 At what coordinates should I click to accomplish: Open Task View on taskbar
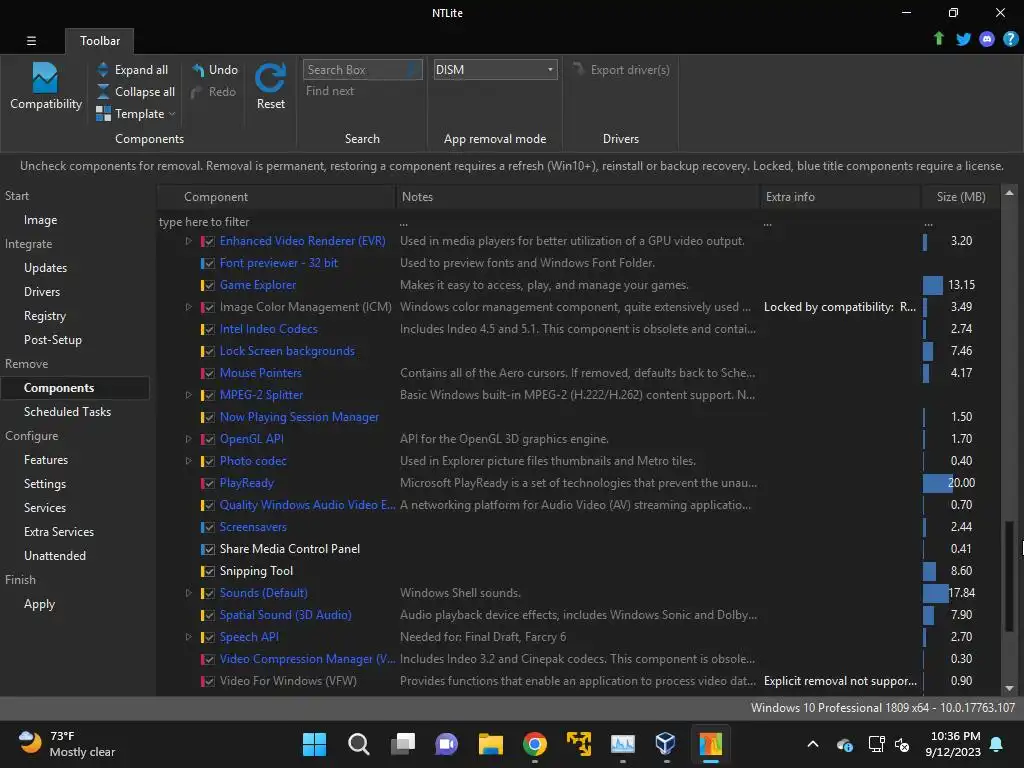tap(402, 744)
